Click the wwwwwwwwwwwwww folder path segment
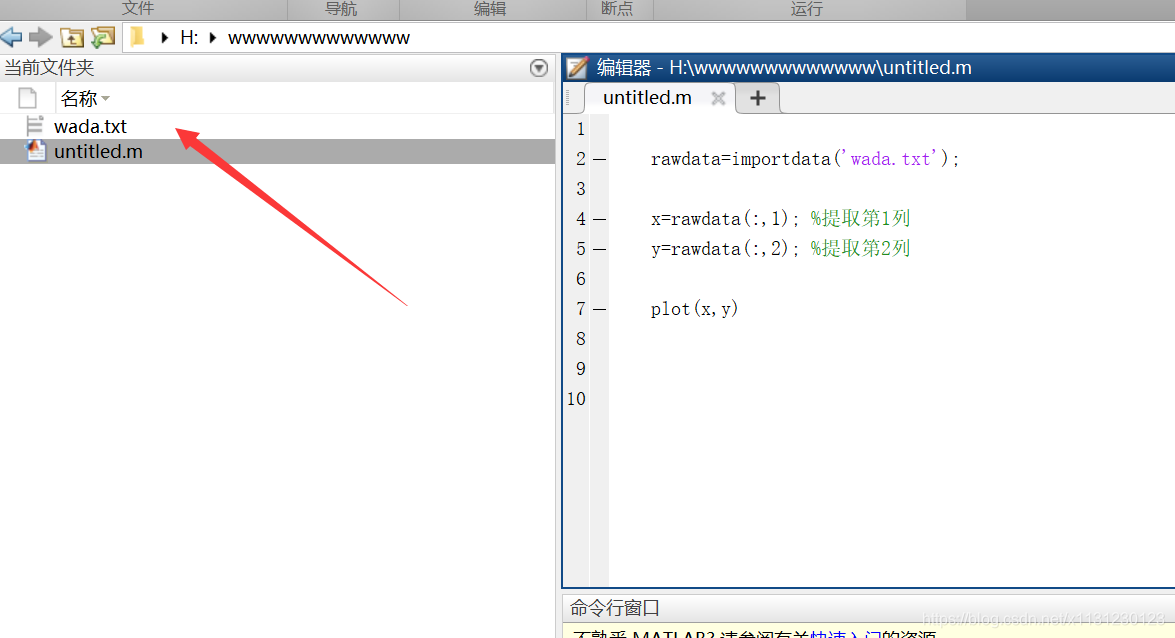Viewport: 1175px width, 638px height. click(x=318, y=38)
